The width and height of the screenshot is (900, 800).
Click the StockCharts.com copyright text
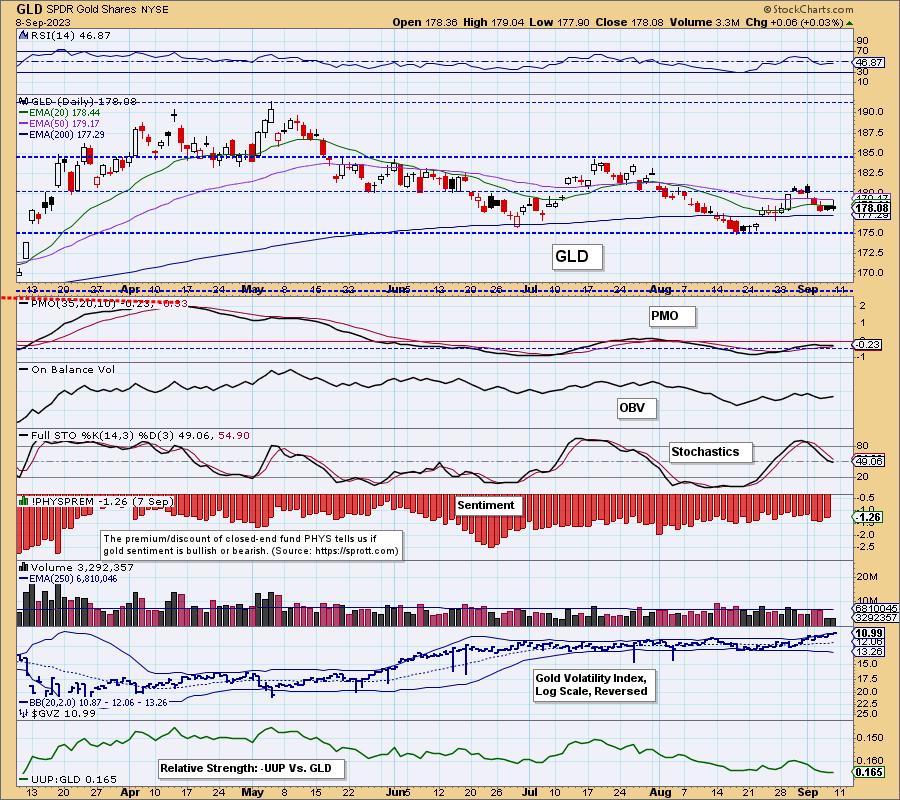(x=808, y=9)
